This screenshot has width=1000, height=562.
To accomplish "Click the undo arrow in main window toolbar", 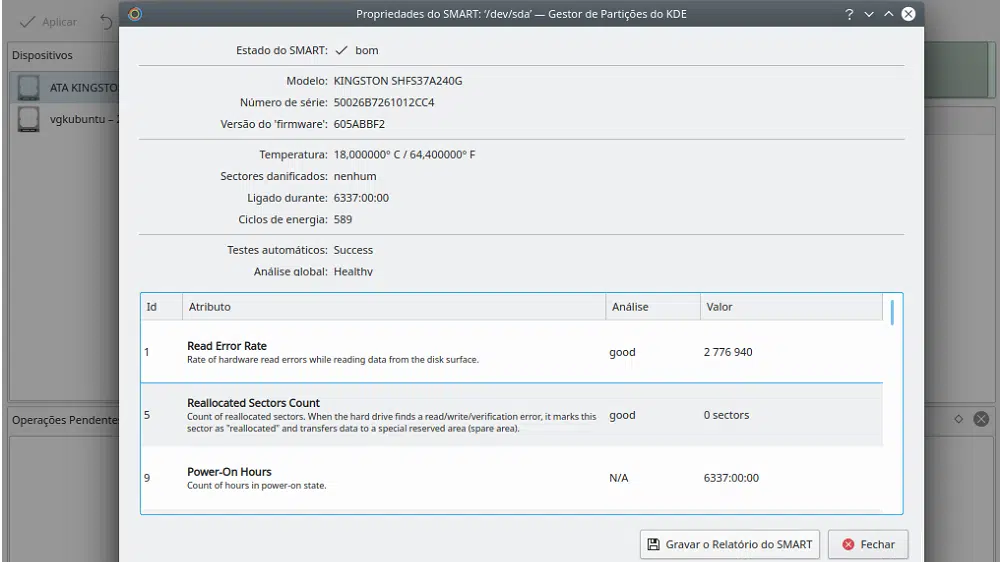I will tap(106, 22).
